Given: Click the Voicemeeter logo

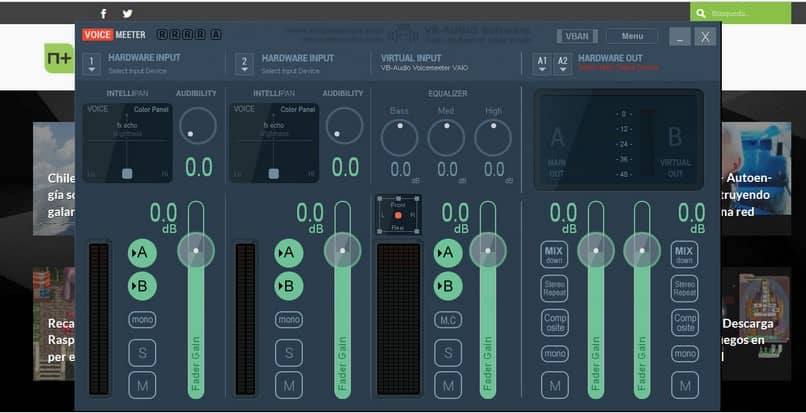Looking at the screenshot, I should tap(114, 35).
